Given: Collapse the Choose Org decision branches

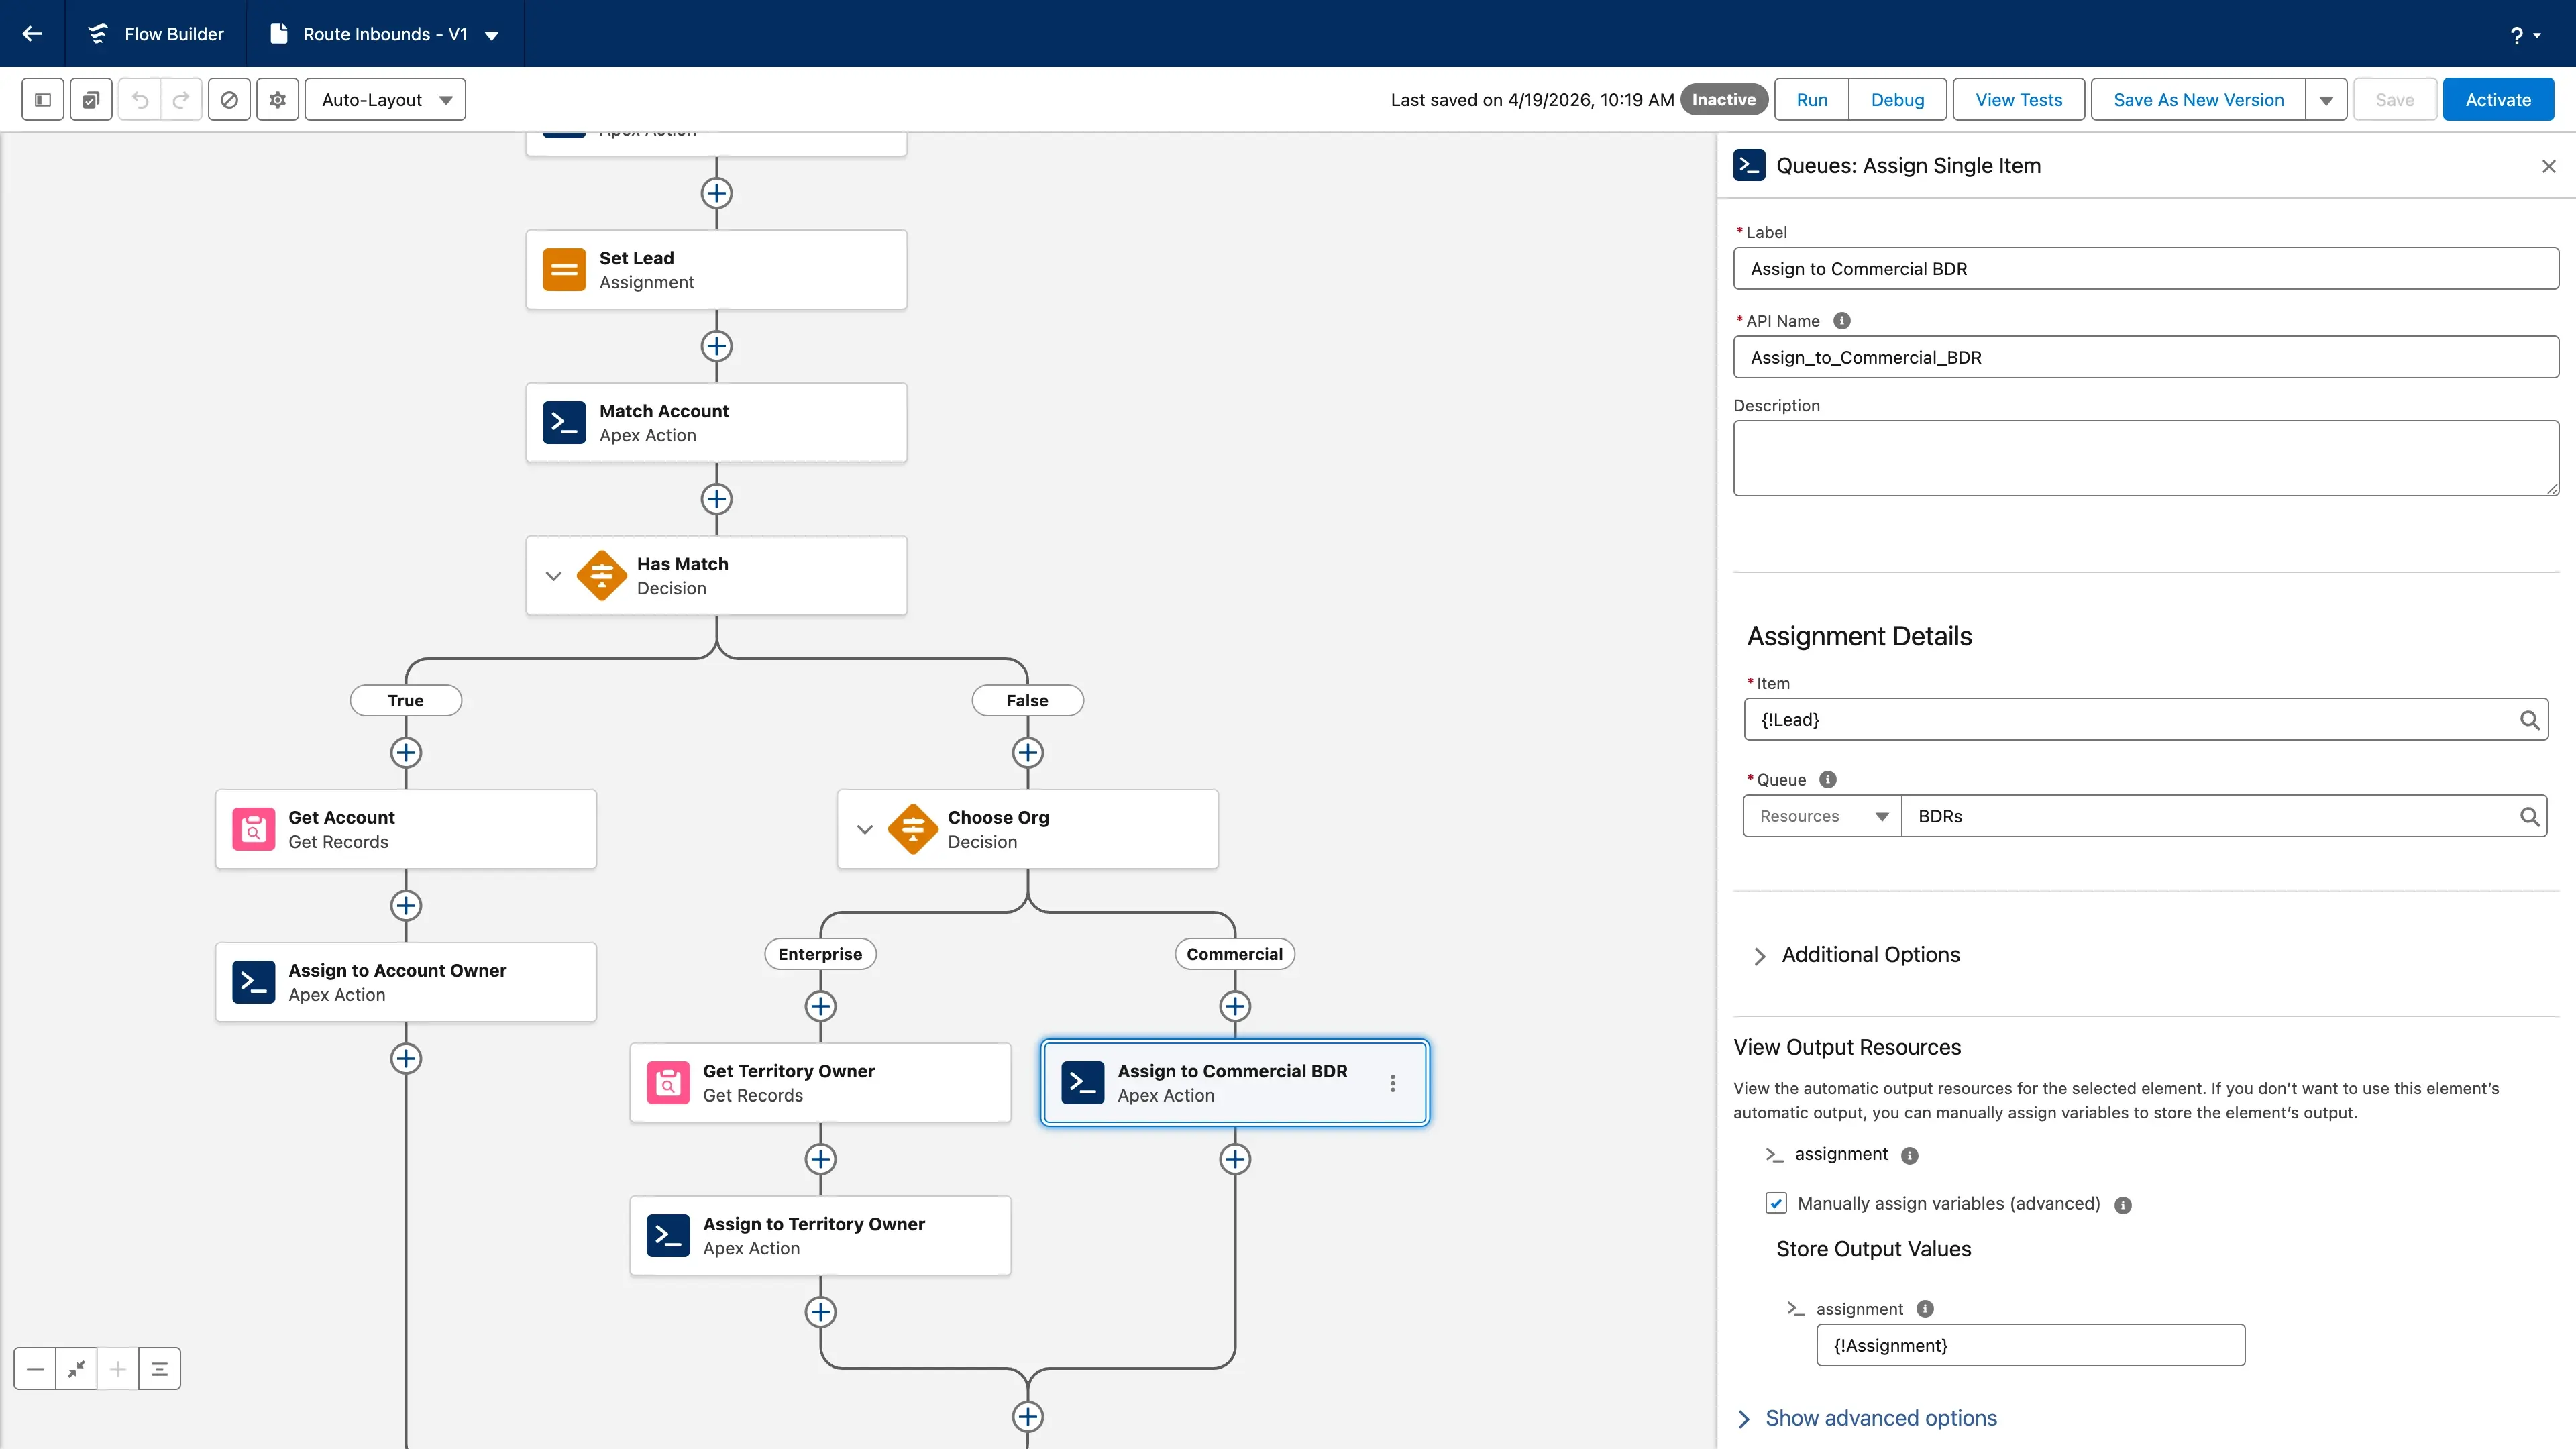Looking at the screenshot, I should pyautogui.click(x=865, y=829).
